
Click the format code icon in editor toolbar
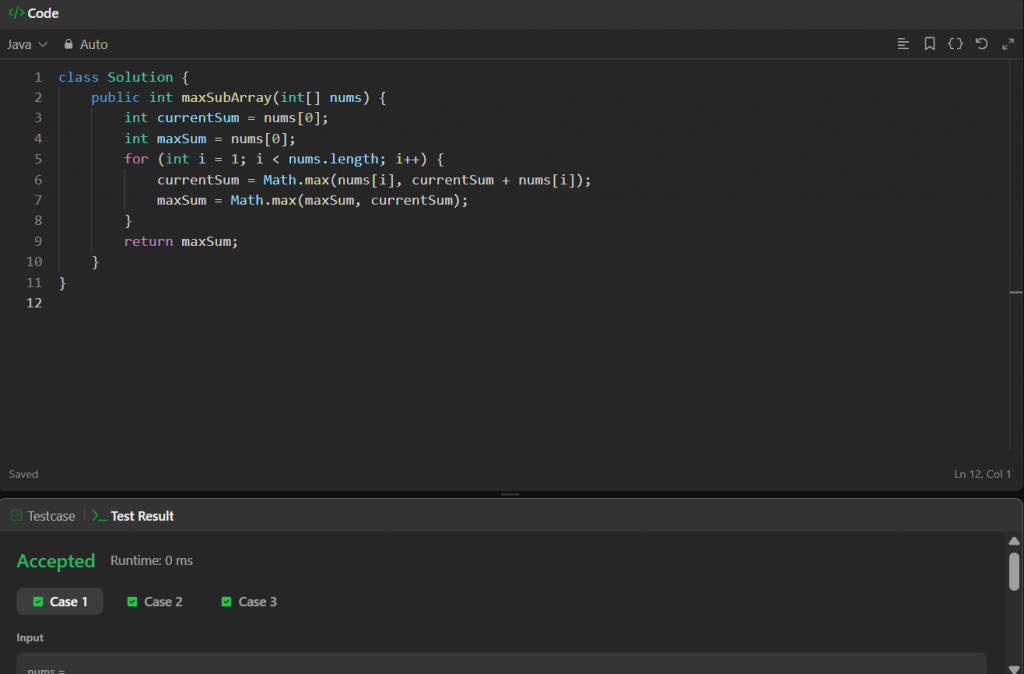pyautogui.click(x=903, y=44)
